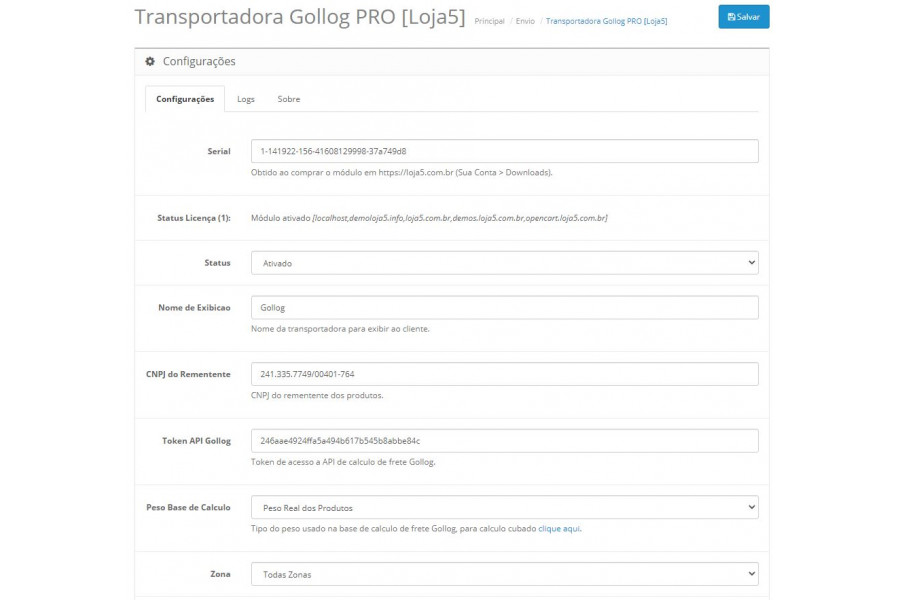Open the Status dropdown showing Ativado
The width and height of the screenshot is (900, 600).
[505, 263]
